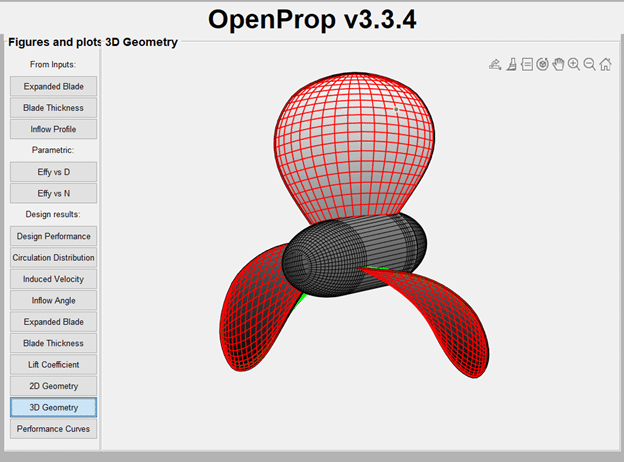Viewport: 624px width, 462px height.
Task: Select the Rotate 3D tool
Action: pos(542,64)
